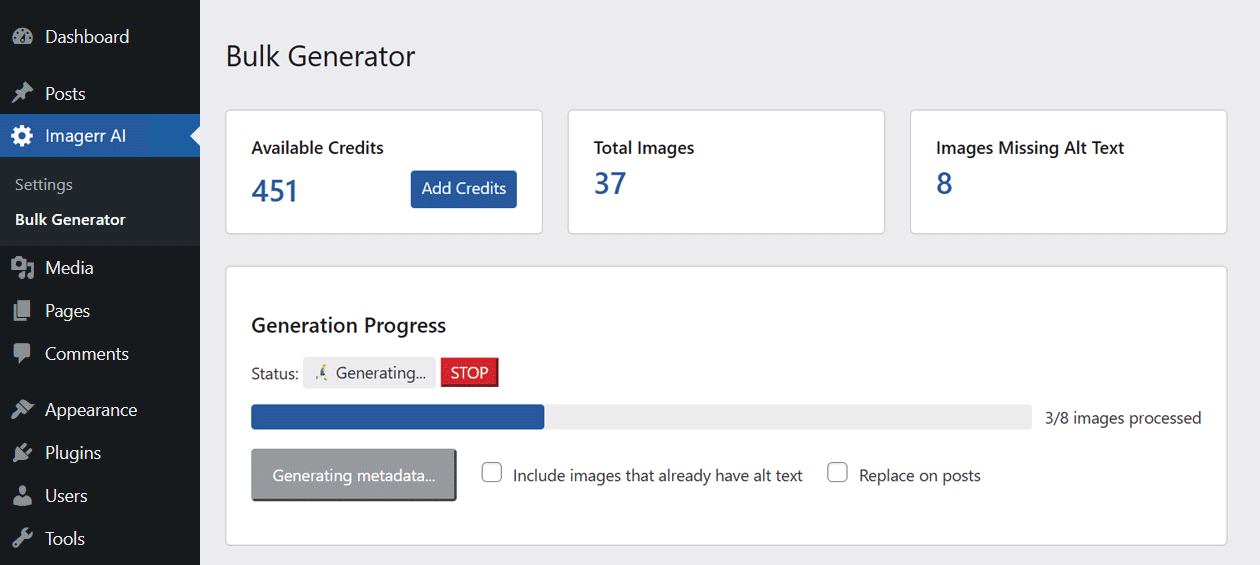Open the Settings submenu item

click(x=44, y=185)
